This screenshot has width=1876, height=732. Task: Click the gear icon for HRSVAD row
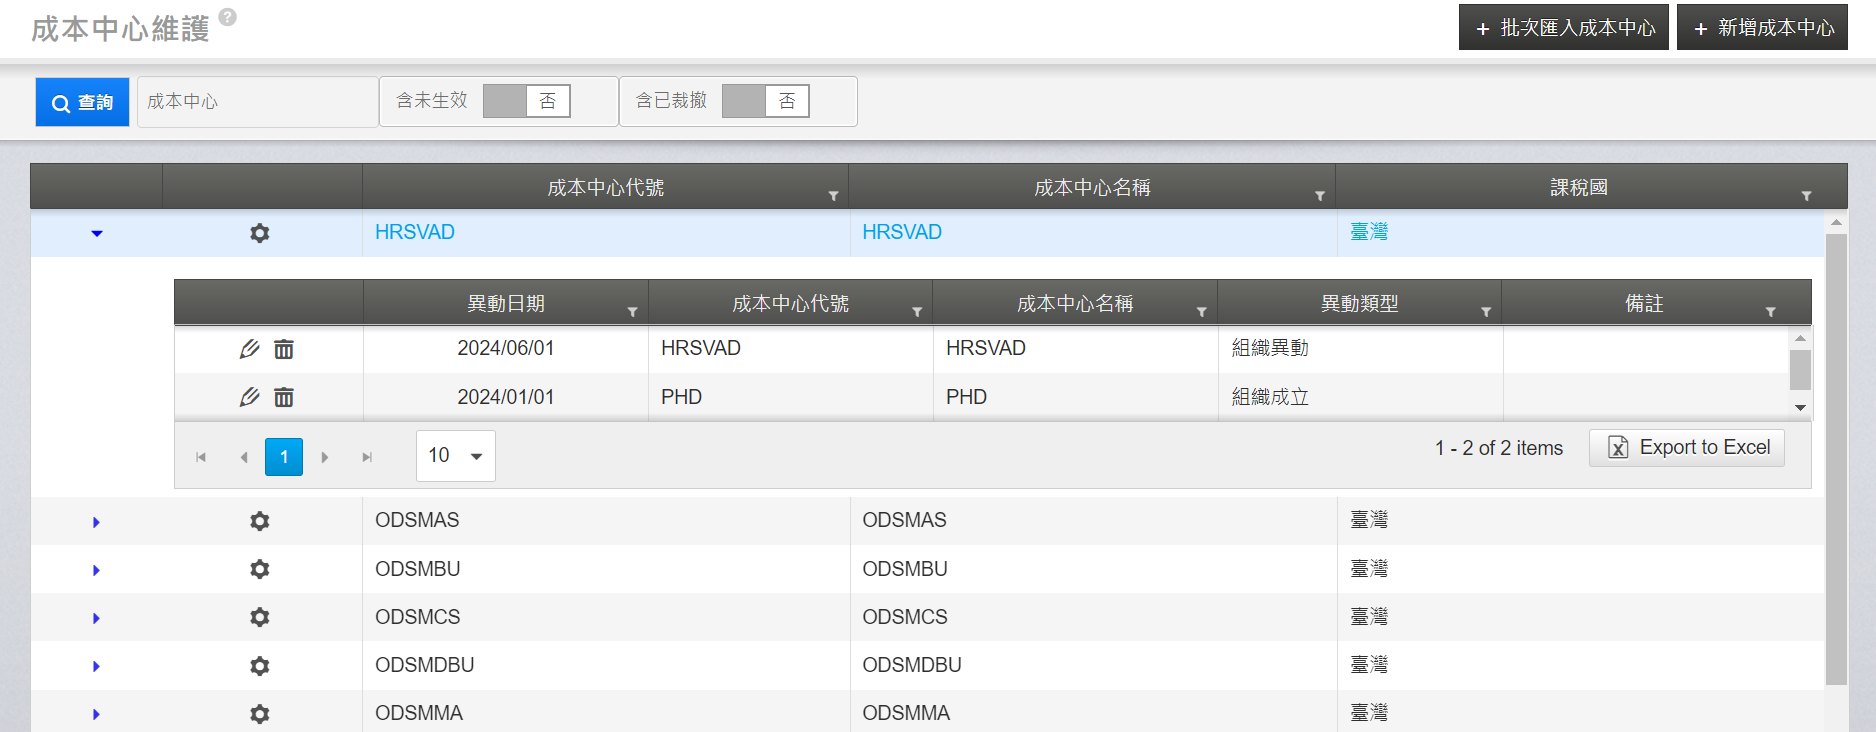point(260,233)
